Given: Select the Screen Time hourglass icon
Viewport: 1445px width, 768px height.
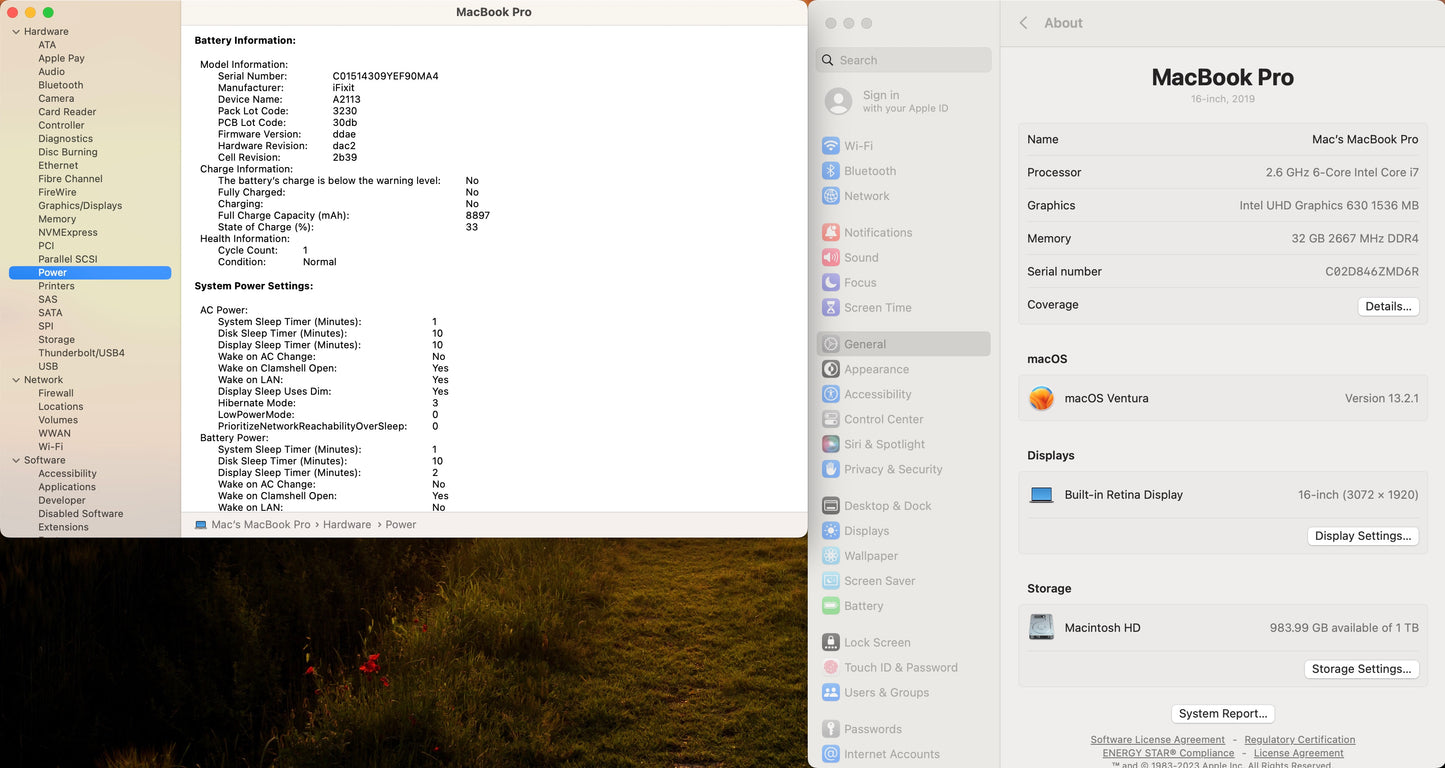Looking at the screenshot, I should pyautogui.click(x=830, y=308).
